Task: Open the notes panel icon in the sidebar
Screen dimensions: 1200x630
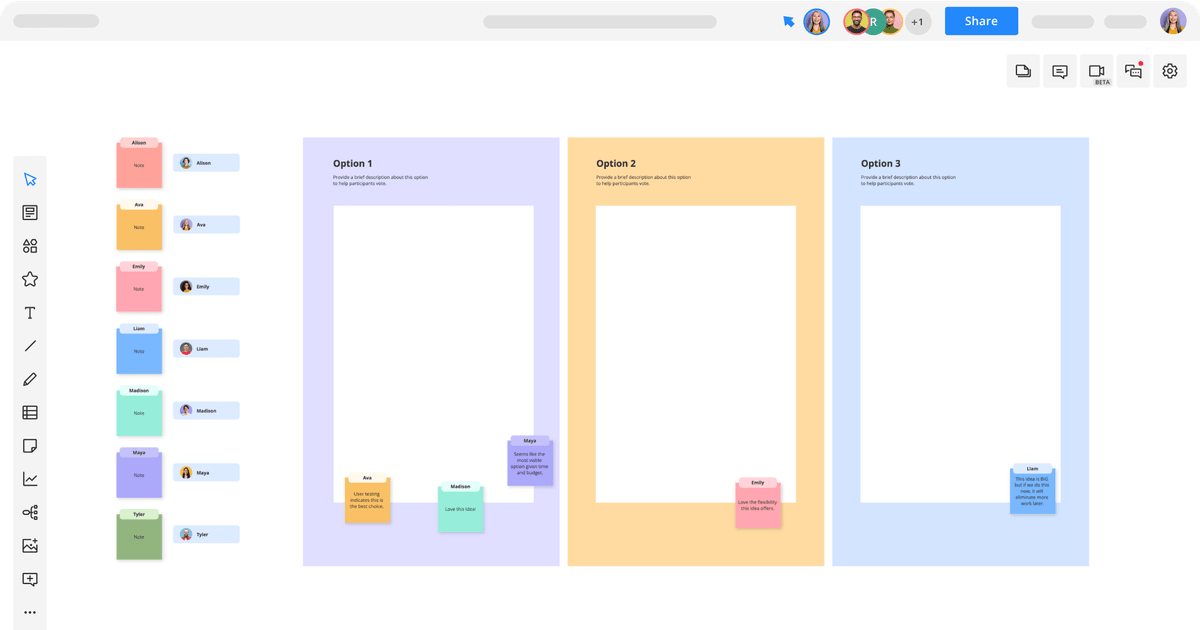Action: click(30, 211)
